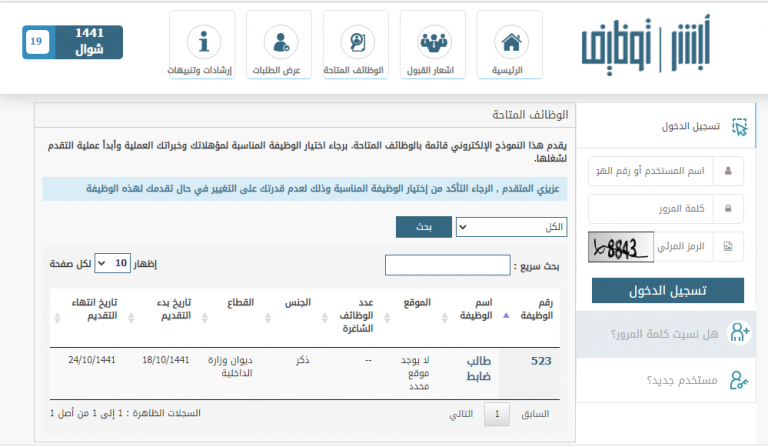Click the اشعار القبول icon
Screen dimensions: 768x447
433,43
